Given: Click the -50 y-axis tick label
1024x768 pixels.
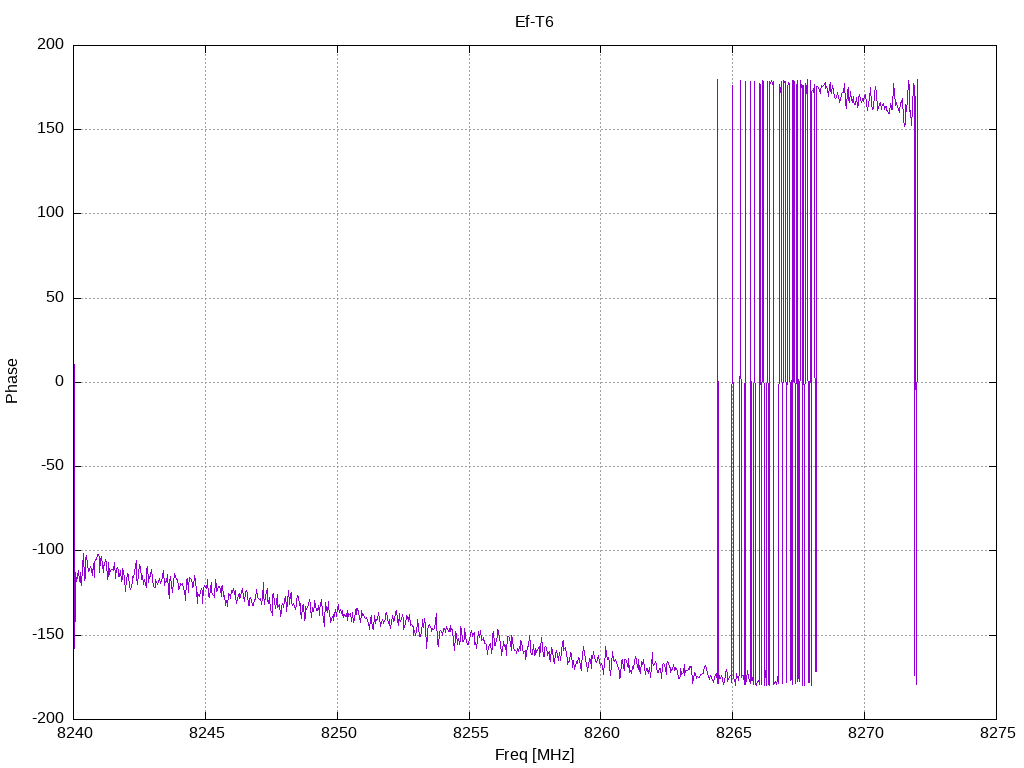Looking at the screenshot, I should [52, 466].
